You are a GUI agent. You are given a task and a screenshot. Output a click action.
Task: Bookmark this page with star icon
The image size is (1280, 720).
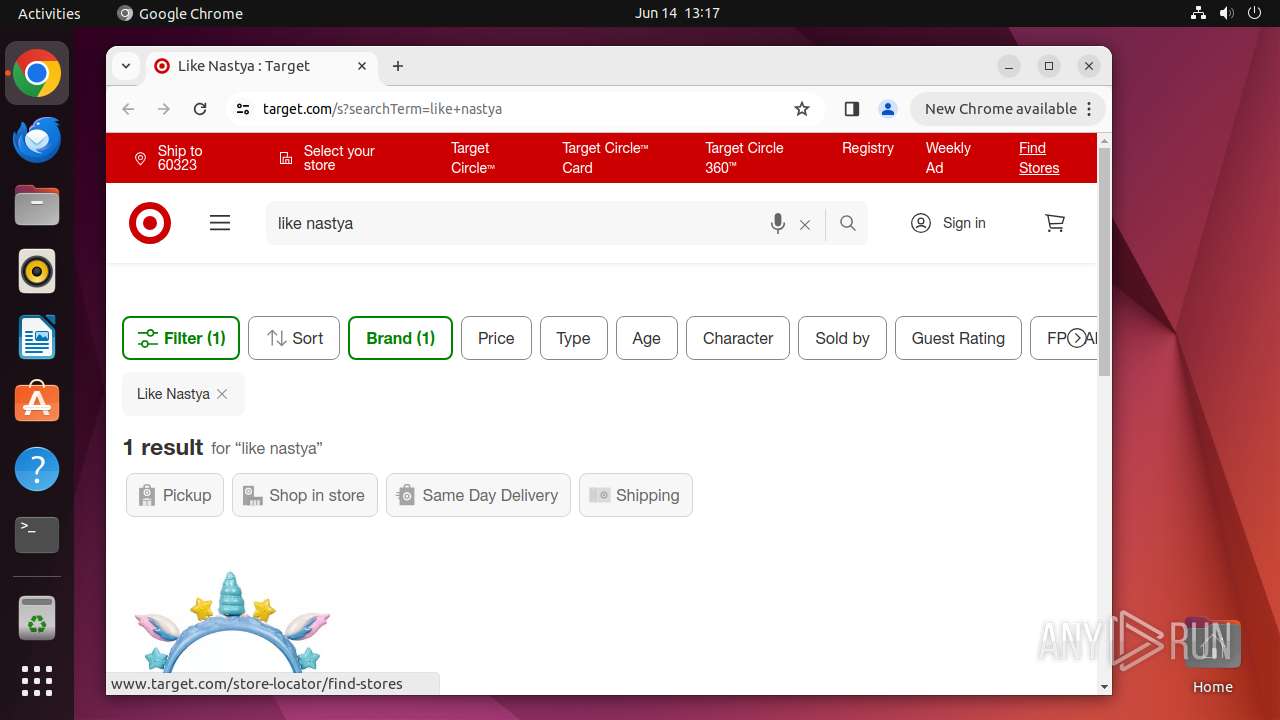(802, 109)
